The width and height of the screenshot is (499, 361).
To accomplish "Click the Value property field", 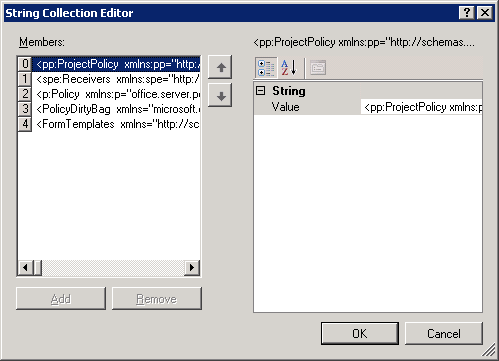I will pyautogui.click(x=421, y=107).
